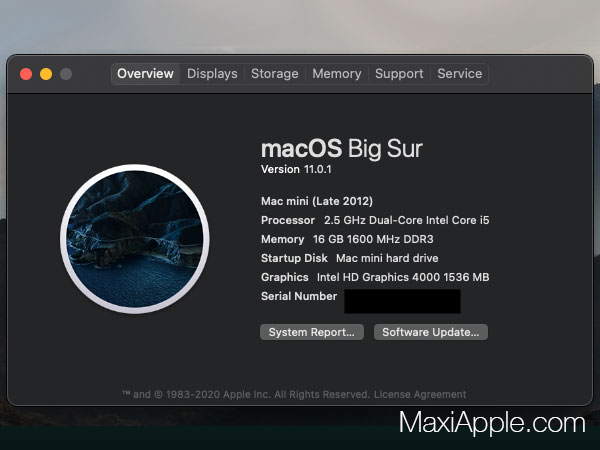This screenshot has width=600, height=450.
Task: Click the macOS Big Sur heading
Action: click(342, 148)
